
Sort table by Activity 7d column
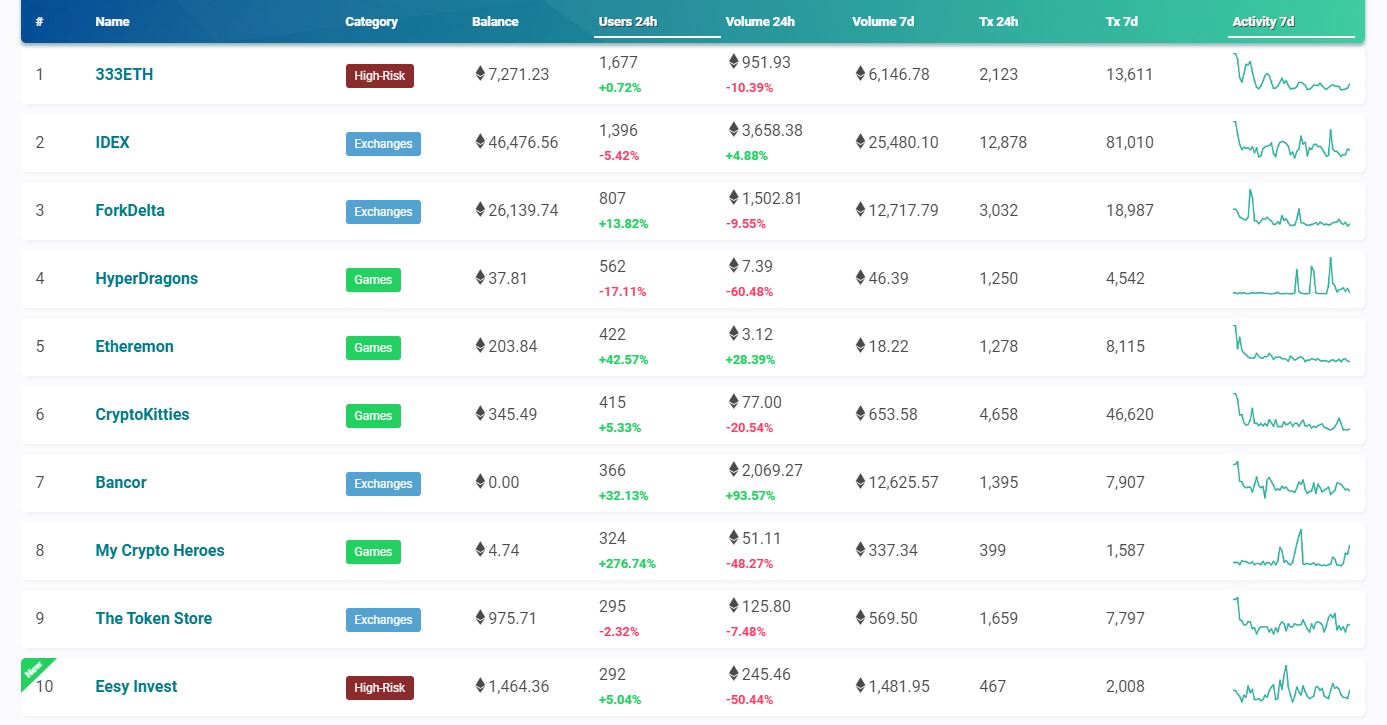coord(1264,21)
